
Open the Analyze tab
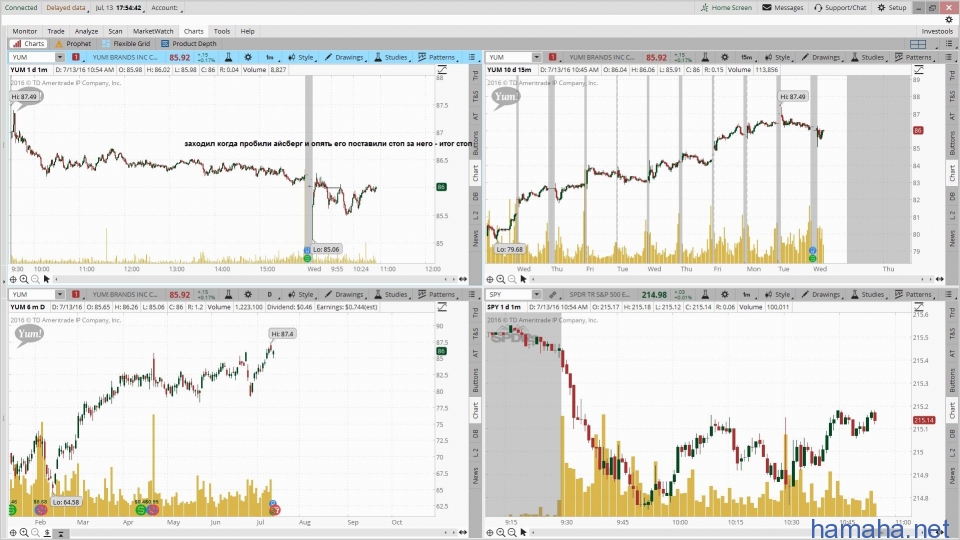pyautogui.click(x=87, y=31)
